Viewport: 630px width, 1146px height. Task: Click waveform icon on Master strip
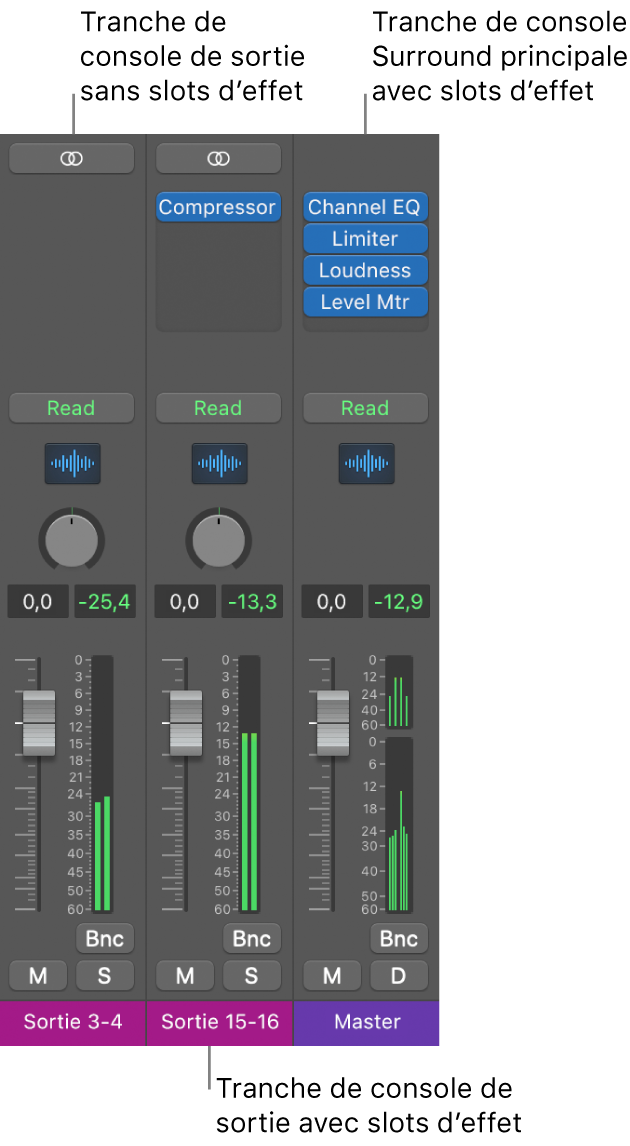[365, 464]
